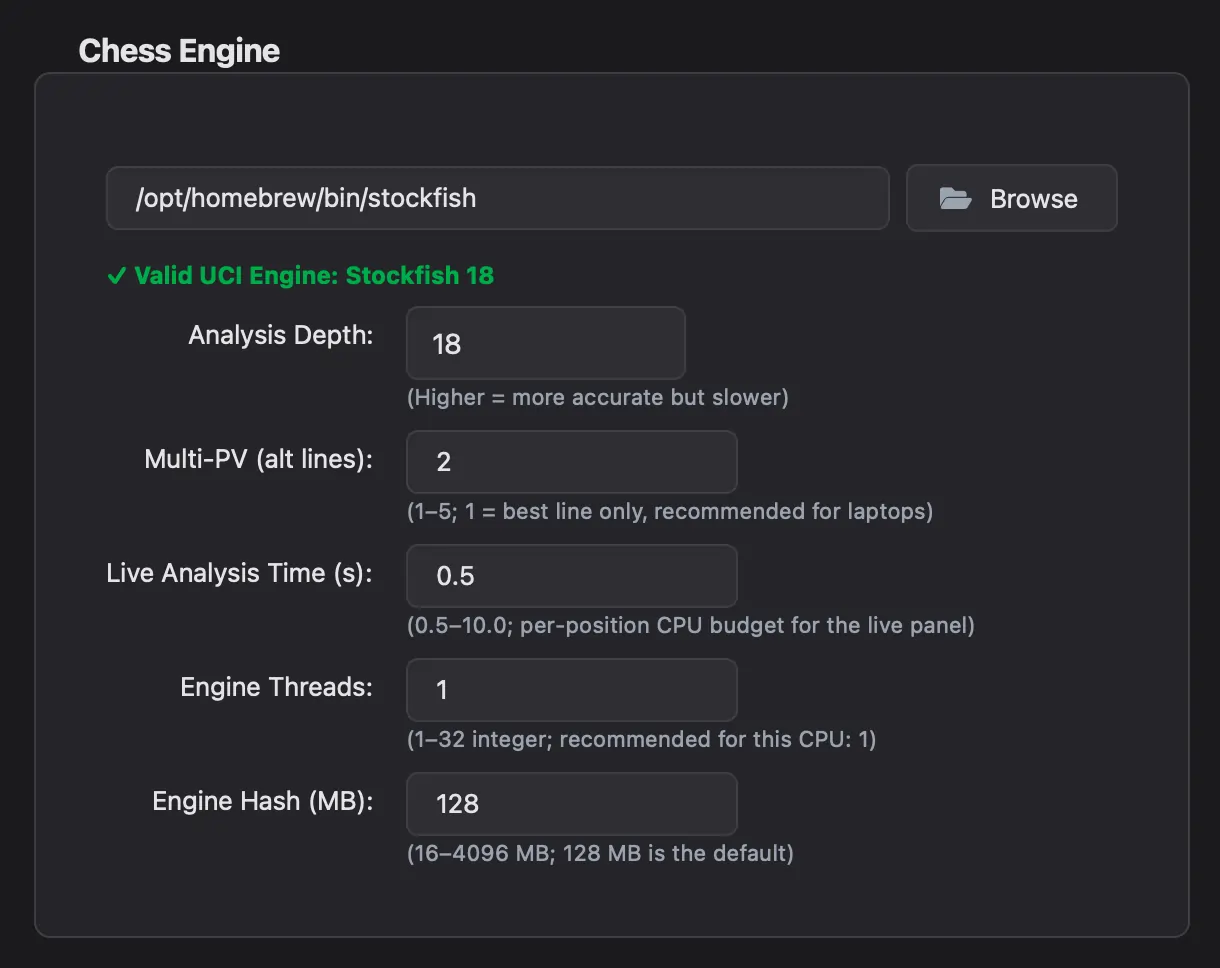This screenshot has height=968, width=1220.
Task: Click the Engine Threads field
Action: (x=572, y=690)
